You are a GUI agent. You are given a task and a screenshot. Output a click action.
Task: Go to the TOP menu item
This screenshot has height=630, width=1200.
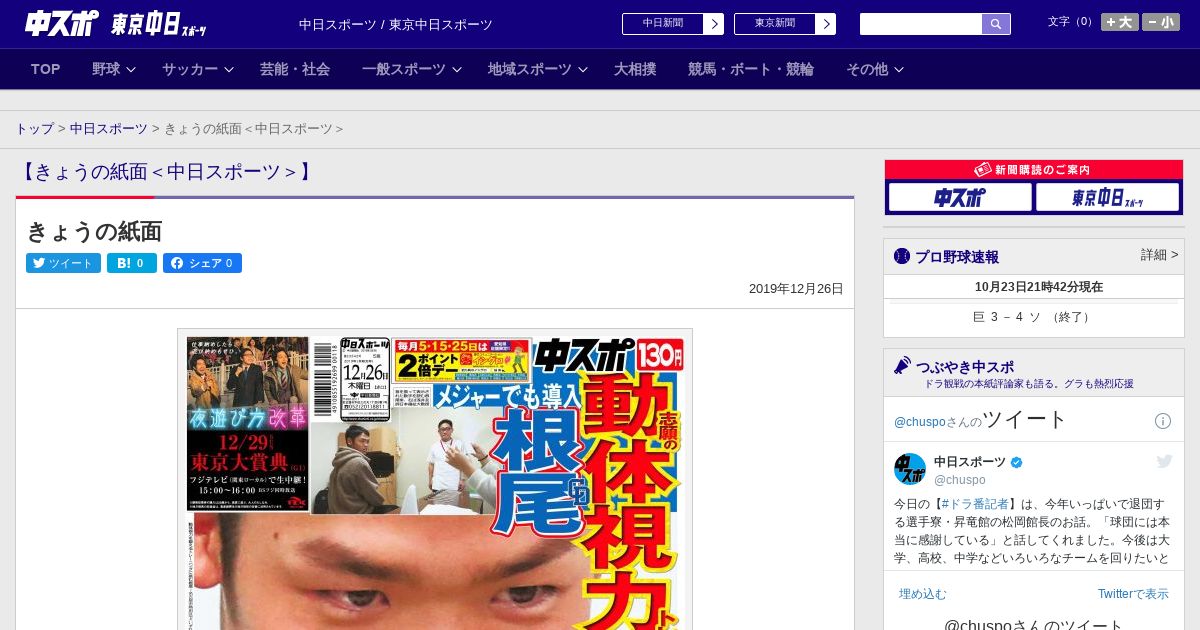click(46, 69)
